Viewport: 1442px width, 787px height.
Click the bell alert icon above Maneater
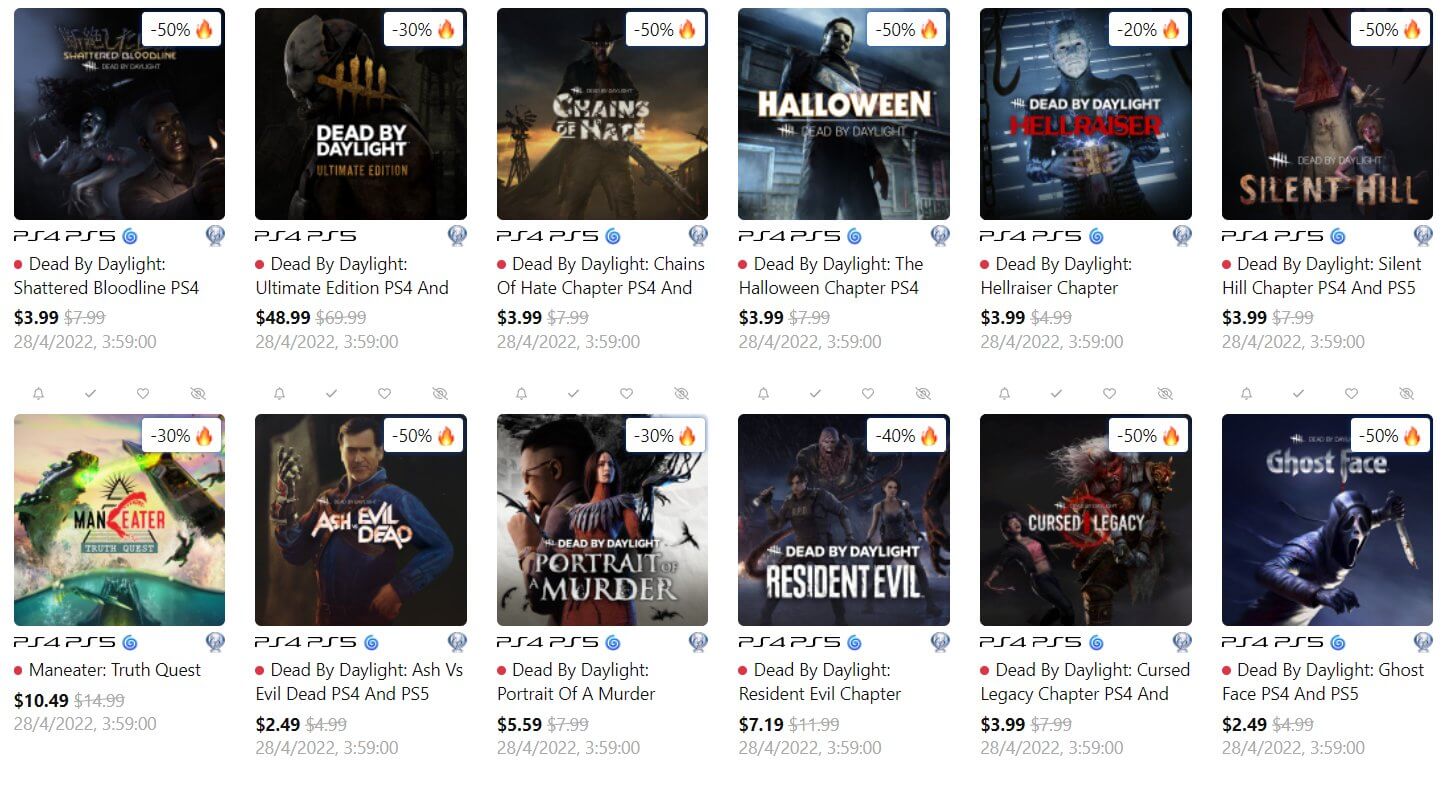[x=38, y=394]
